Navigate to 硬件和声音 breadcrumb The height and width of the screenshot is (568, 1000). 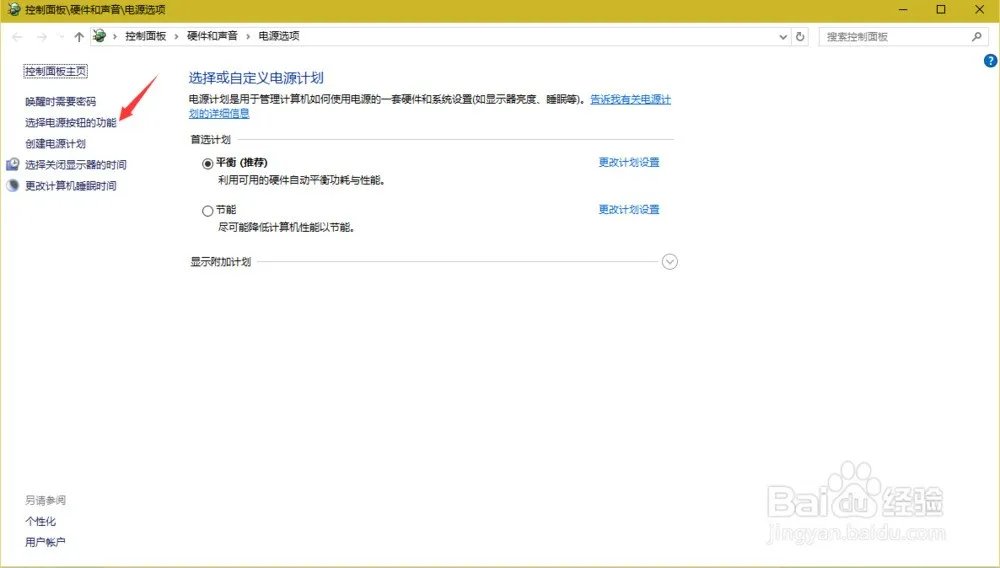click(x=212, y=36)
